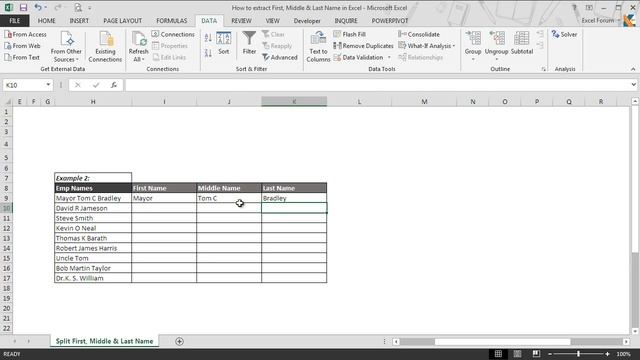The width and height of the screenshot is (640, 360).
Task: Click Remove Duplicates
Action: tap(363, 46)
